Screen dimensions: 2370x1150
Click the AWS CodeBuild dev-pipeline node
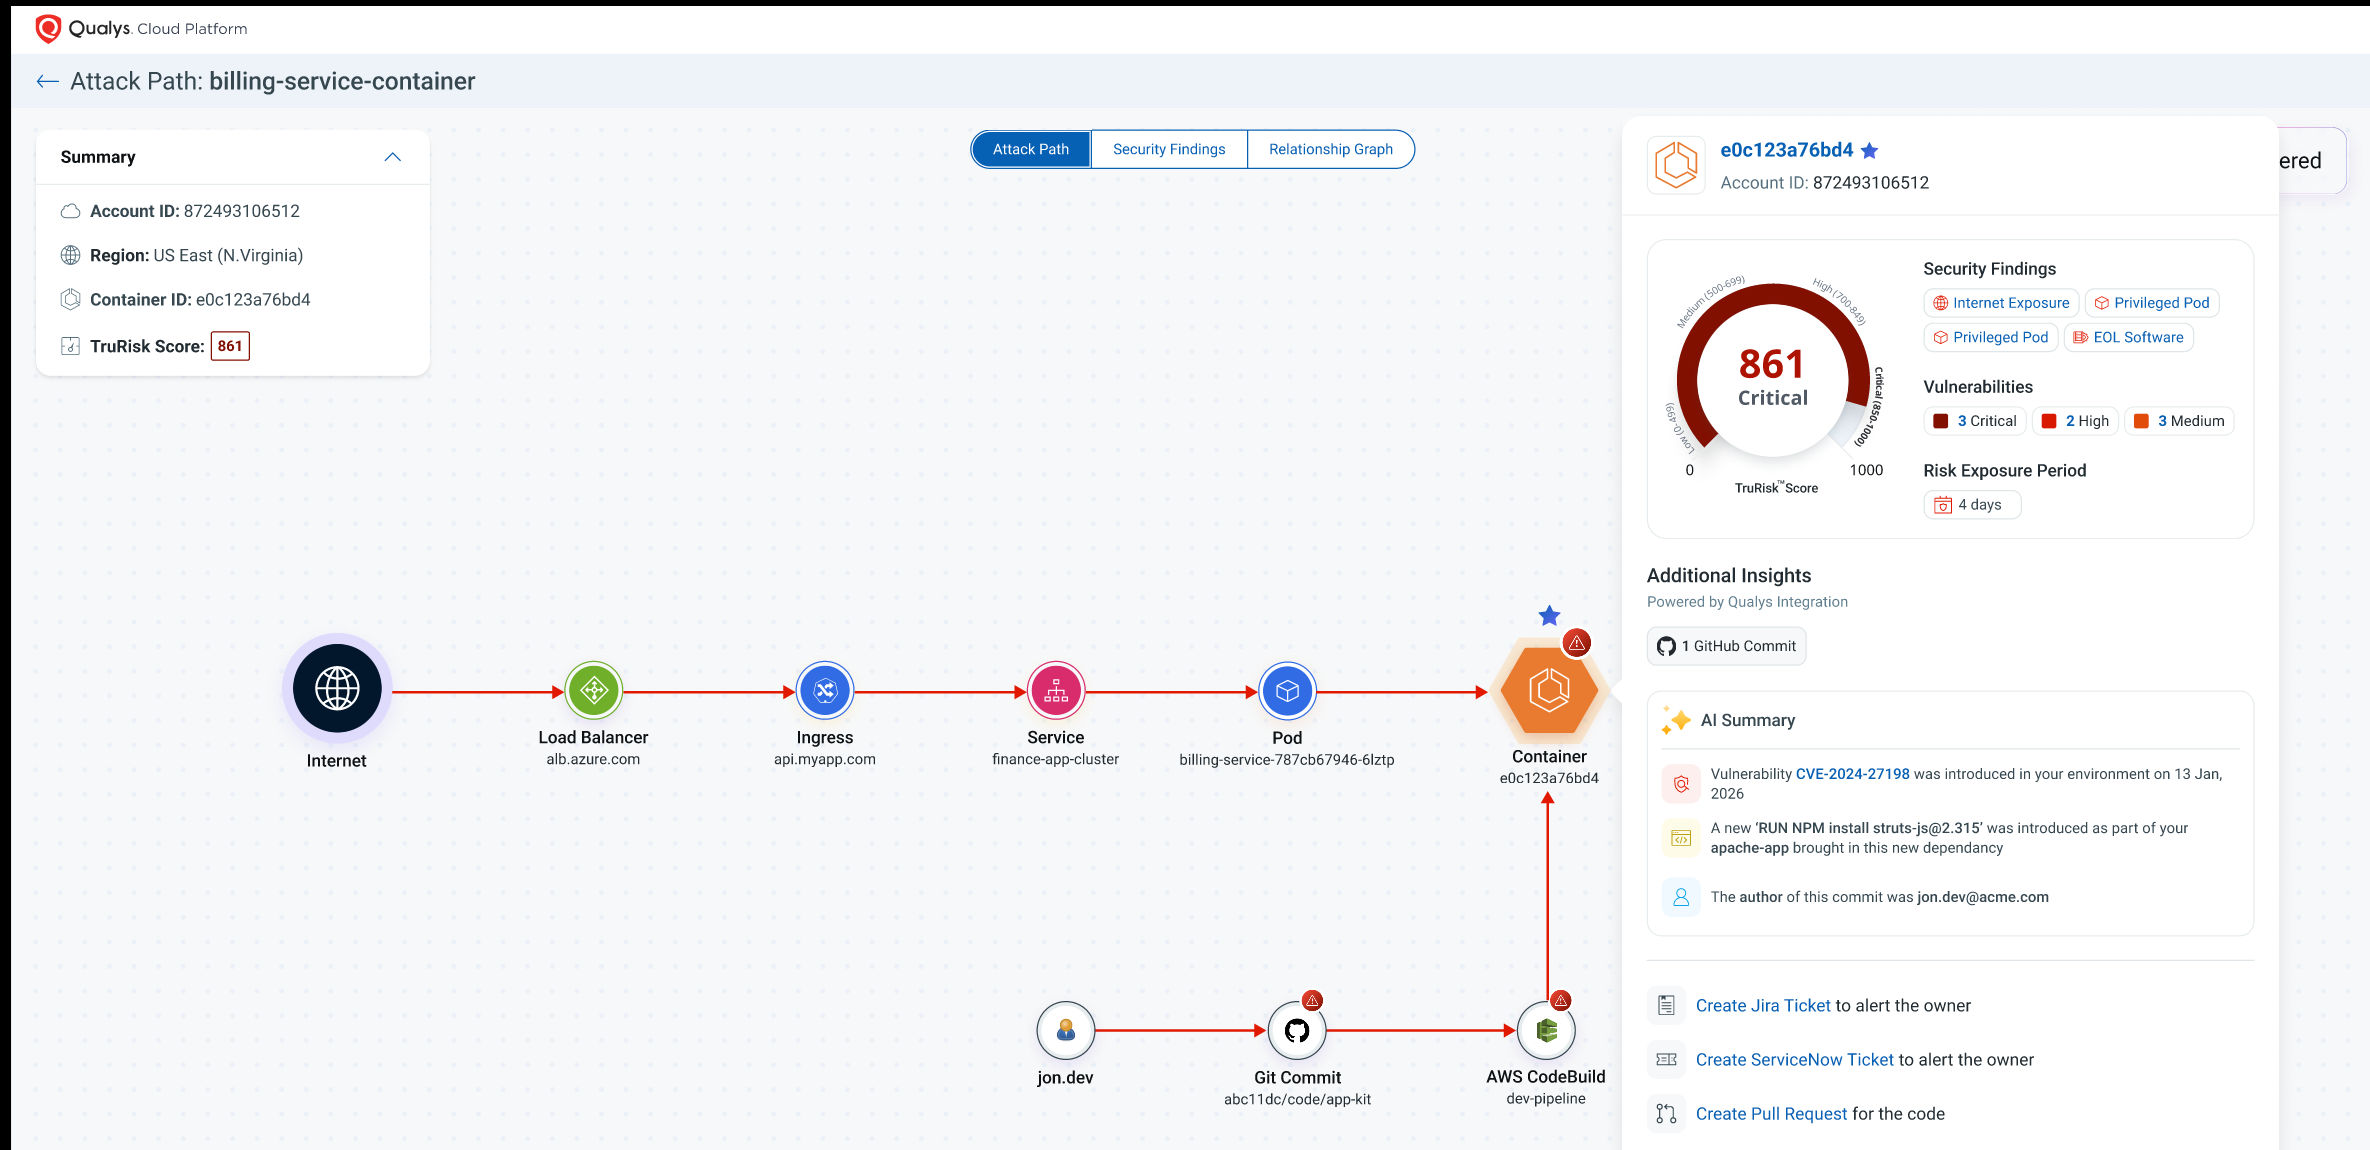pyautogui.click(x=1546, y=1030)
